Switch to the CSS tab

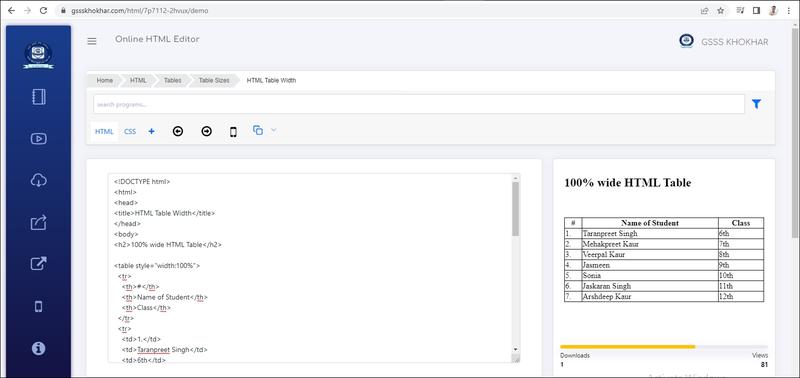click(x=130, y=132)
